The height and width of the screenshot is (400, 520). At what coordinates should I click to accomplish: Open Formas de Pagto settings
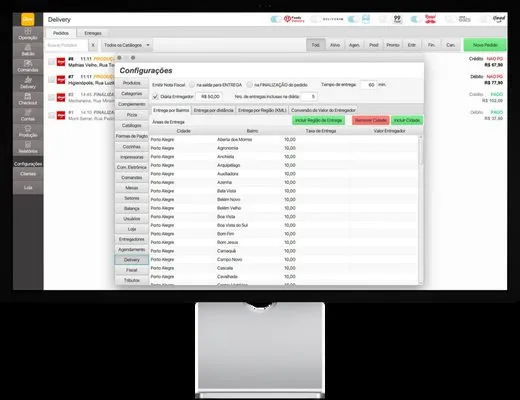point(132,136)
